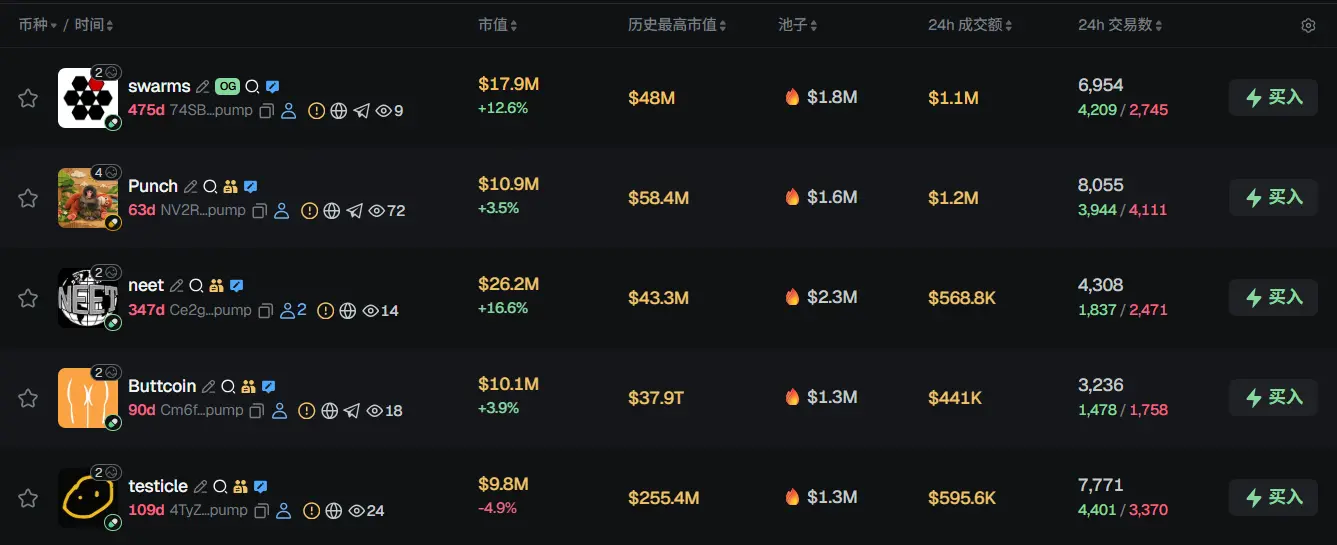Open the table settings gear
This screenshot has width=1337, height=545.
(x=1308, y=25)
